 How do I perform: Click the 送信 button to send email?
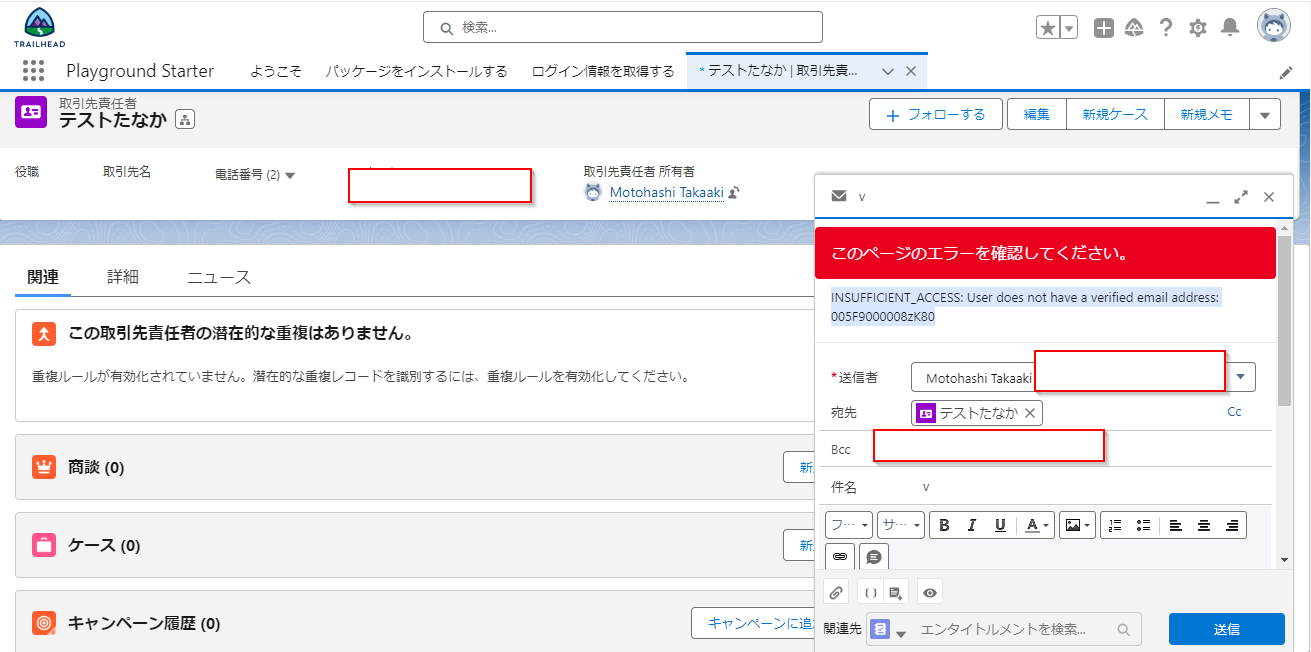[1227, 629]
